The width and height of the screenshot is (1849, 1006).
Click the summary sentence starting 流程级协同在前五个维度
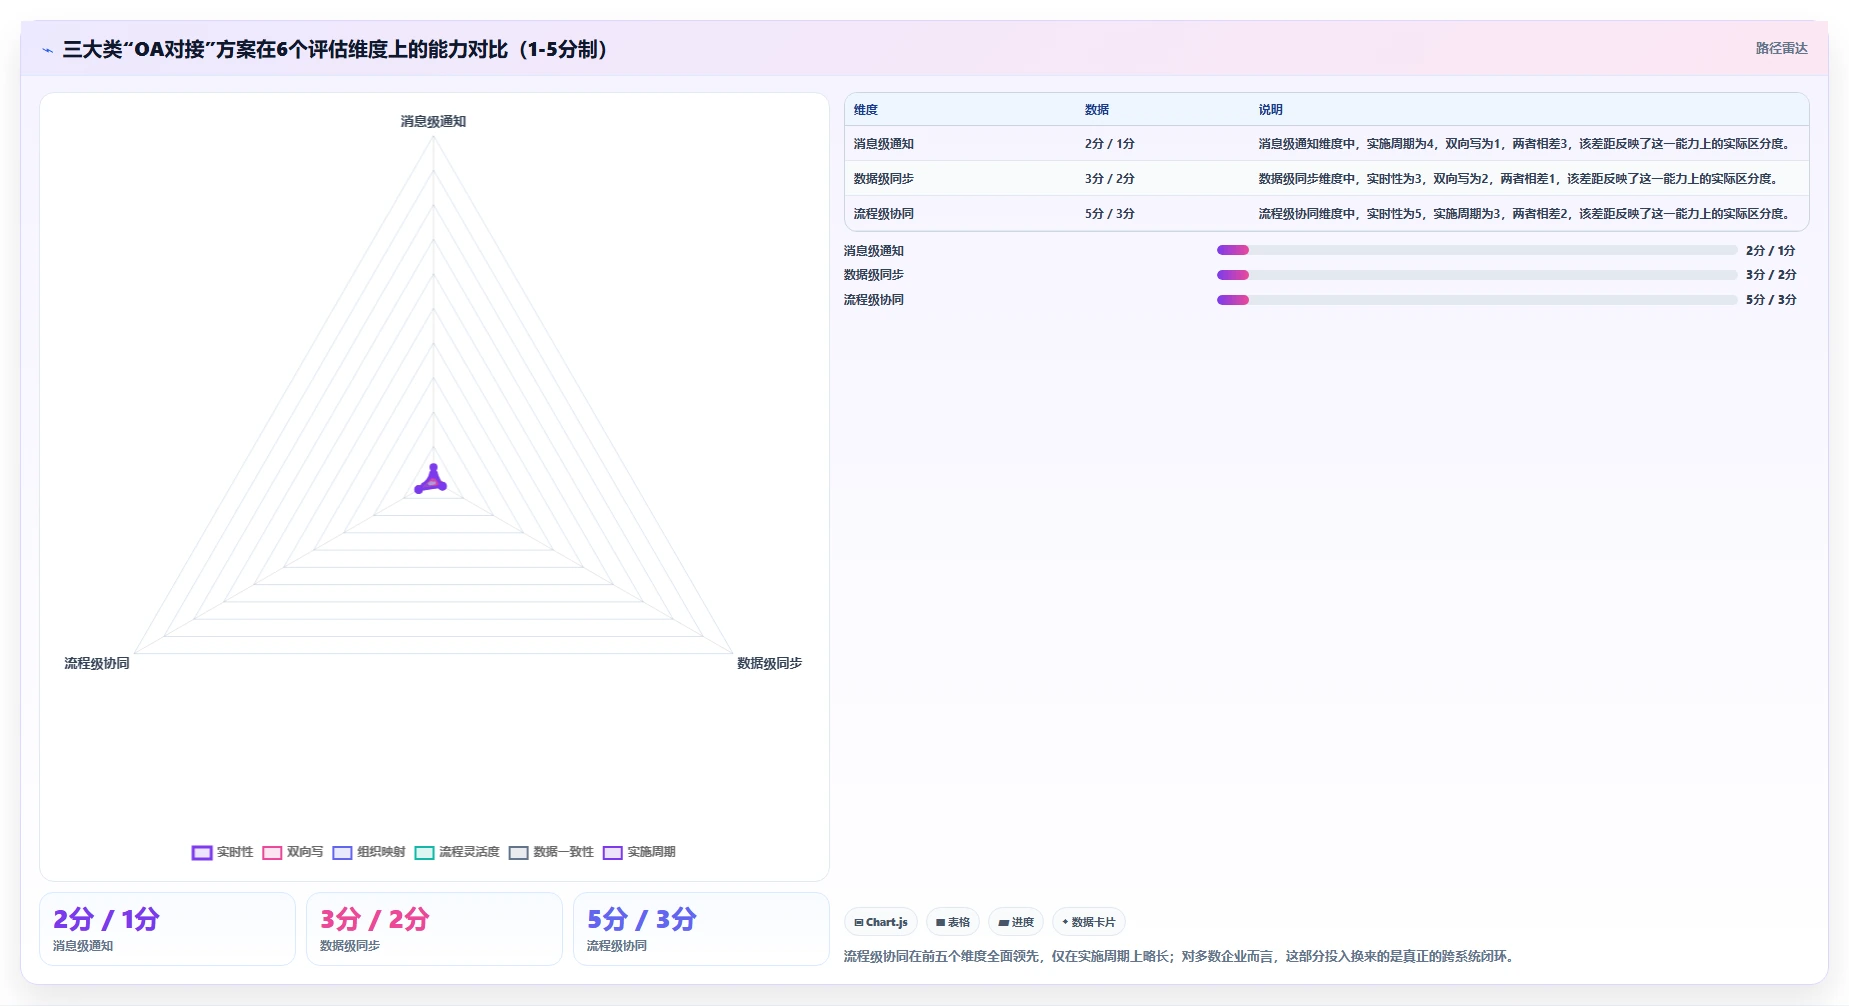tap(1181, 957)
